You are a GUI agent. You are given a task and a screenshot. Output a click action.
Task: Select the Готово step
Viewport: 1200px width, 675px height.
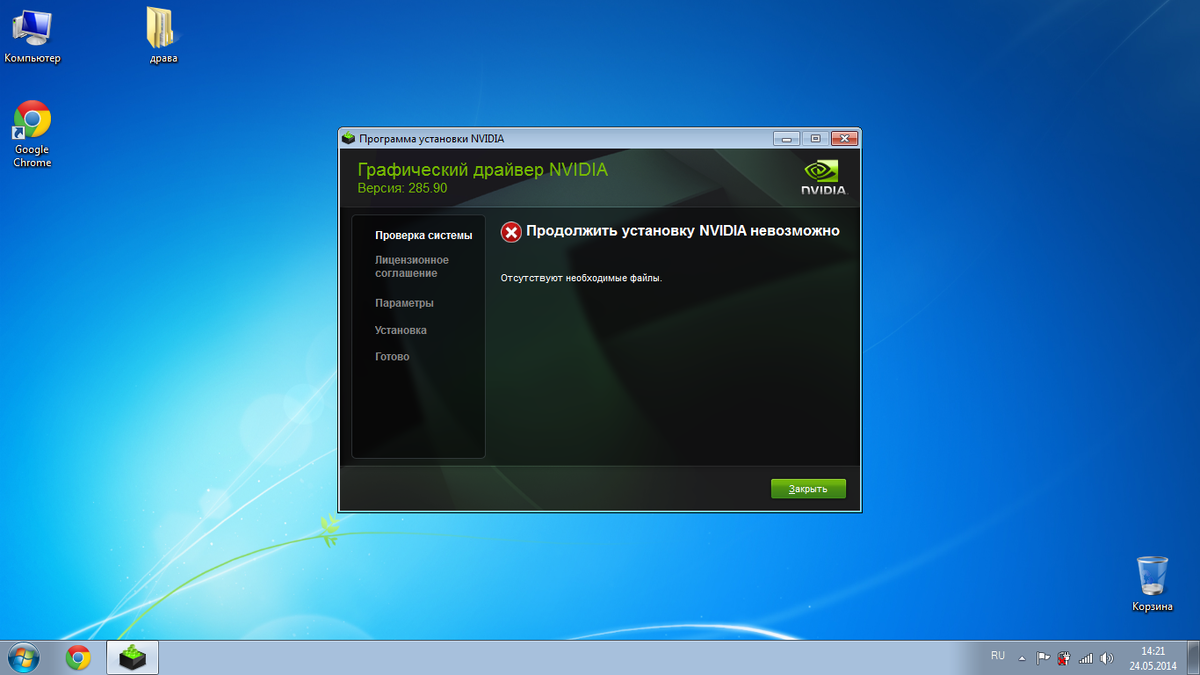tap(392, 357)
